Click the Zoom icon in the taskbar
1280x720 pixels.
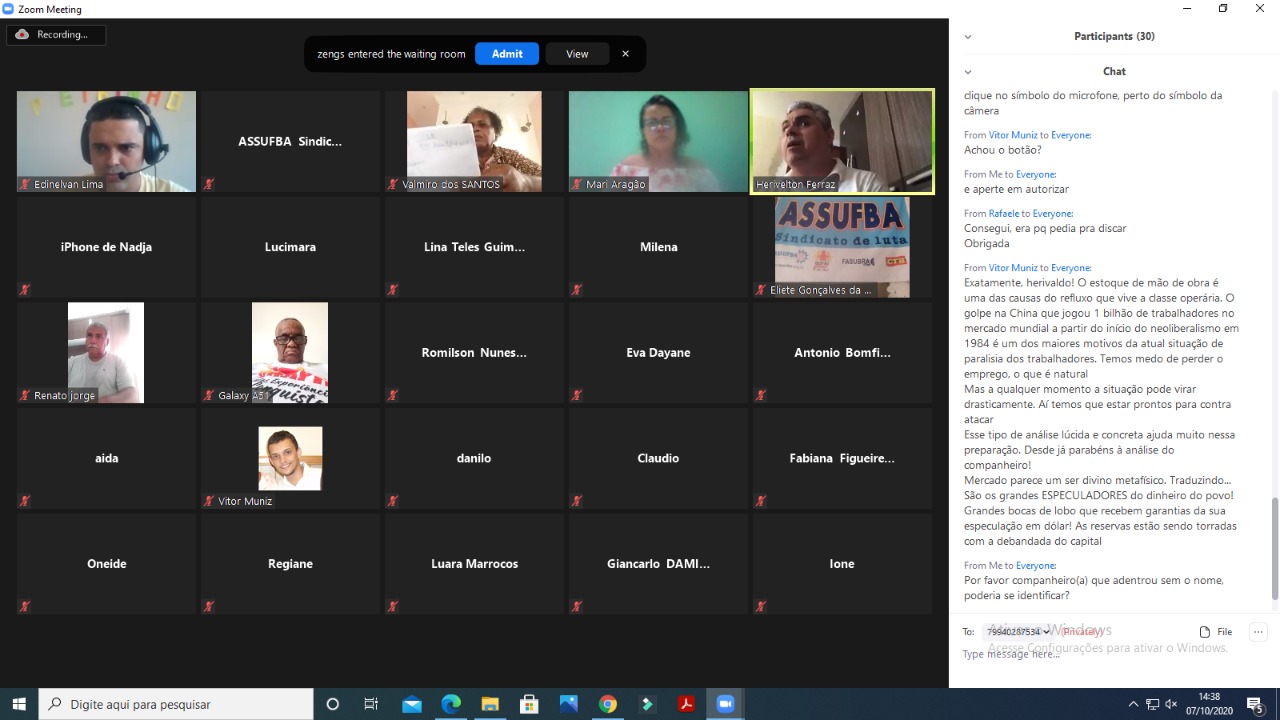pyautogui.click(x=725, y=704)
